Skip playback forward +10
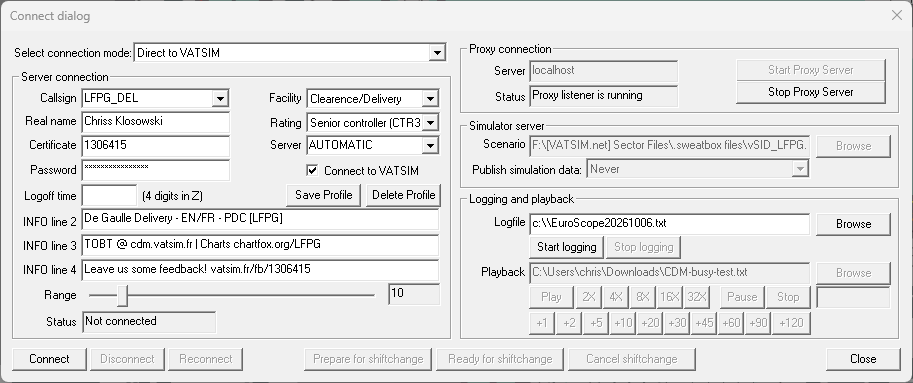913x383 pixels. point(623,323)
